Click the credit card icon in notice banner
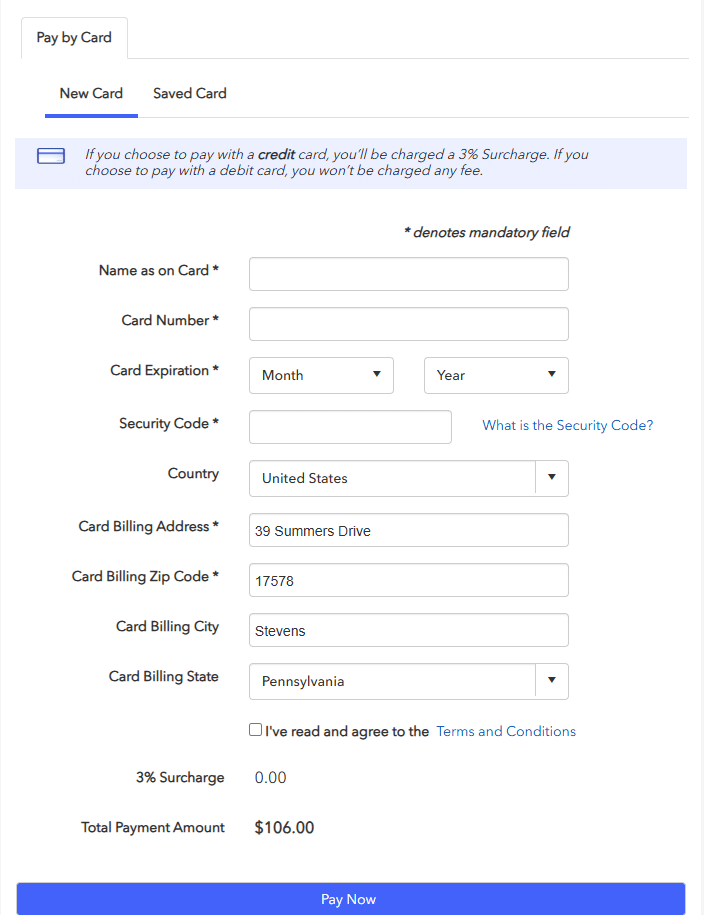This screenshot has width=704, height=915. pyautogui.click(x=51, y=156)
